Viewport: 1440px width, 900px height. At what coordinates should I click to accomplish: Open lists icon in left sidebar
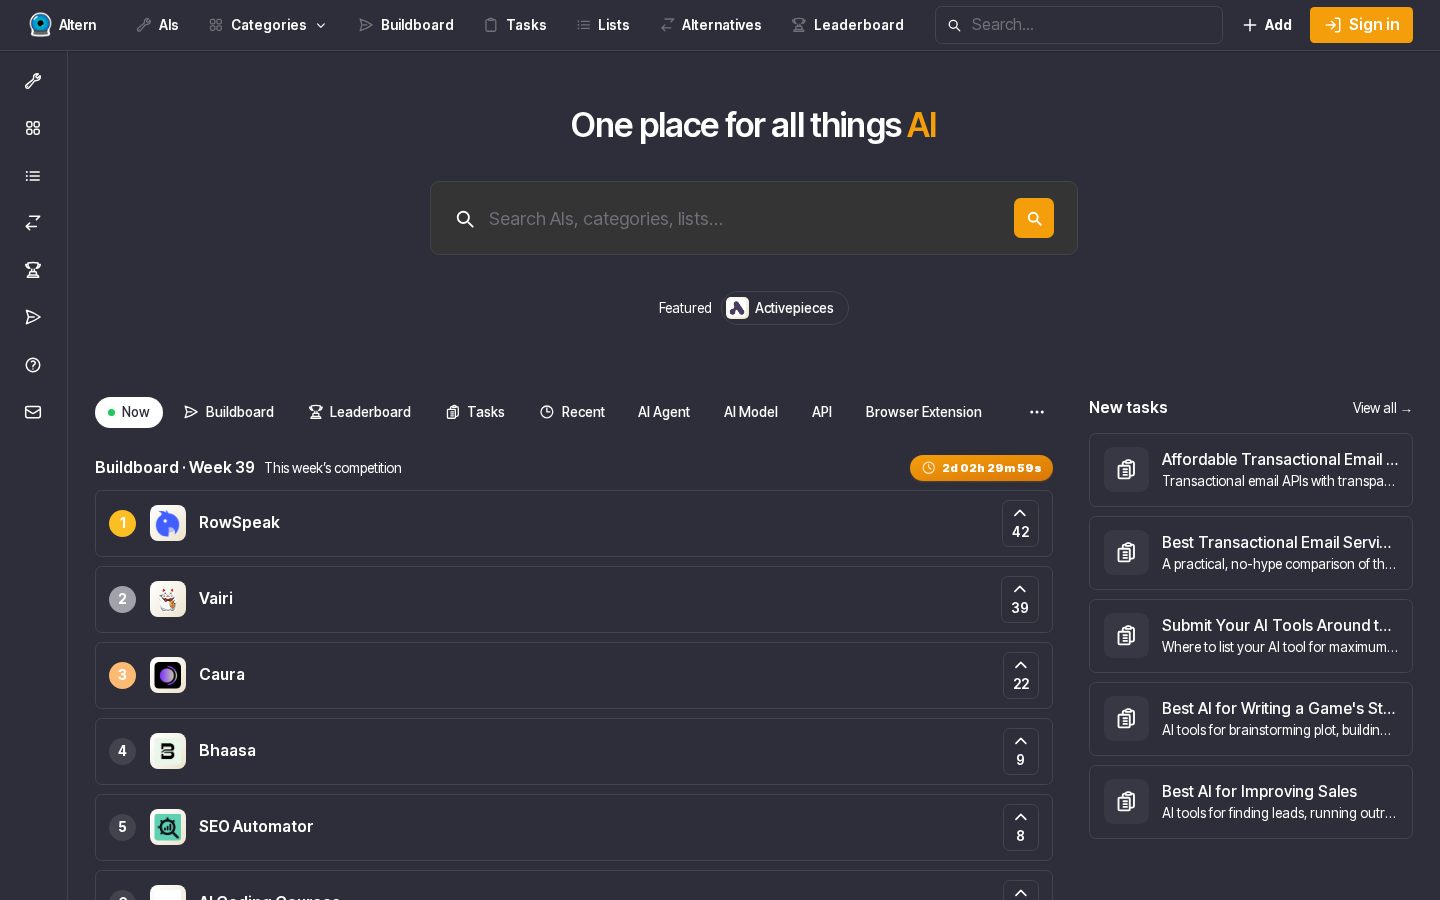pos(33,176)
